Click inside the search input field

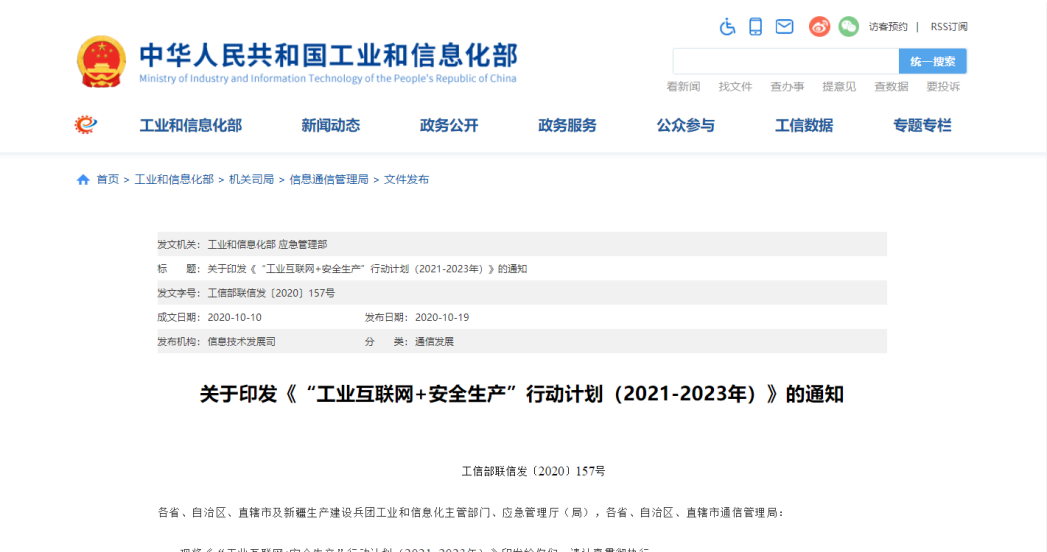pyautogui.click(x=786, y=61)
